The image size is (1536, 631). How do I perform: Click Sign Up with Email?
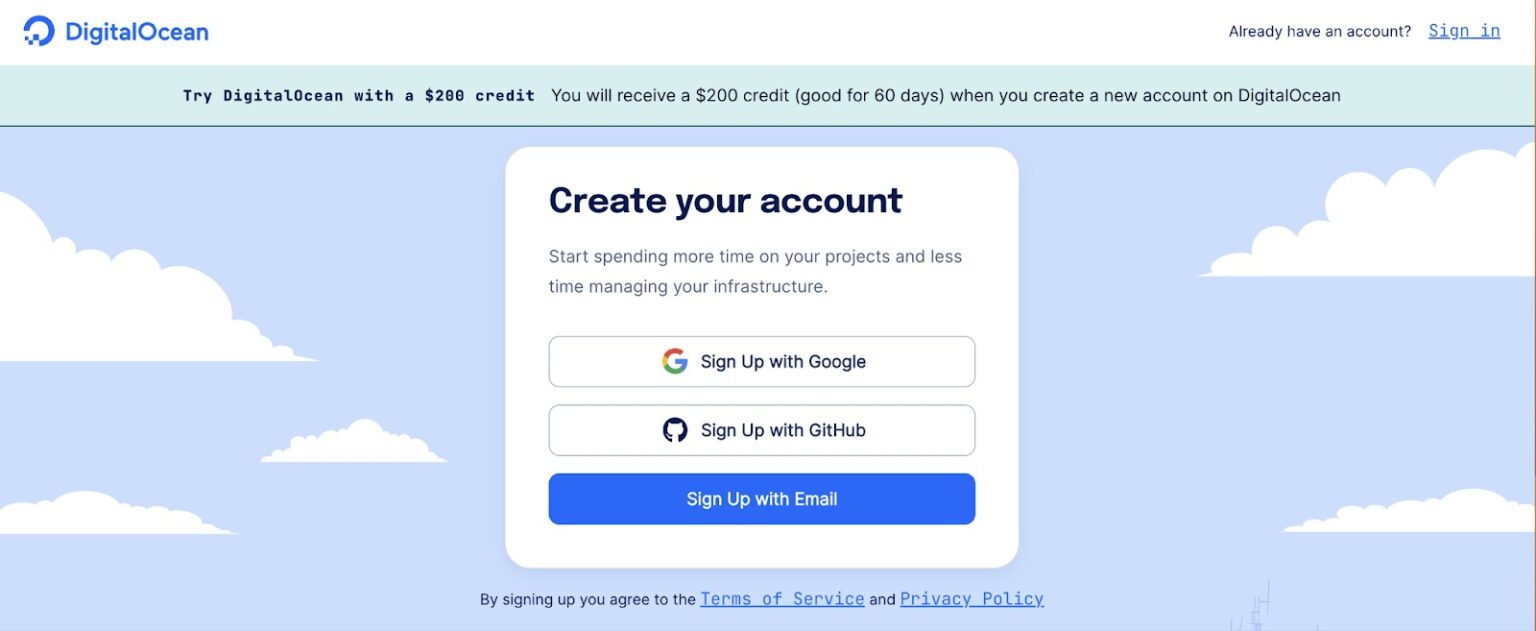pyautogui.click(x=761, y=498)
